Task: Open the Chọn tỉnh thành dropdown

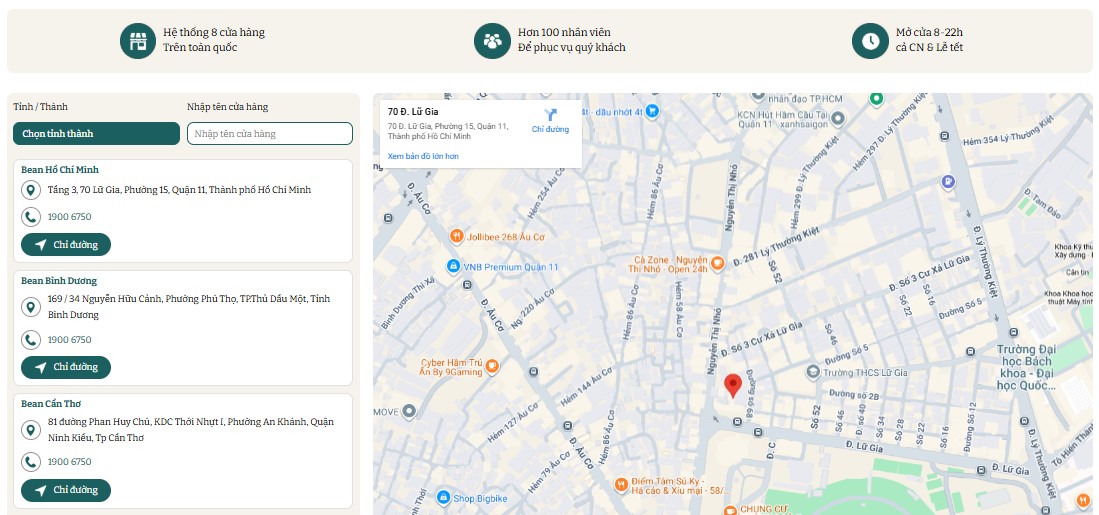Action: (97, 133)
